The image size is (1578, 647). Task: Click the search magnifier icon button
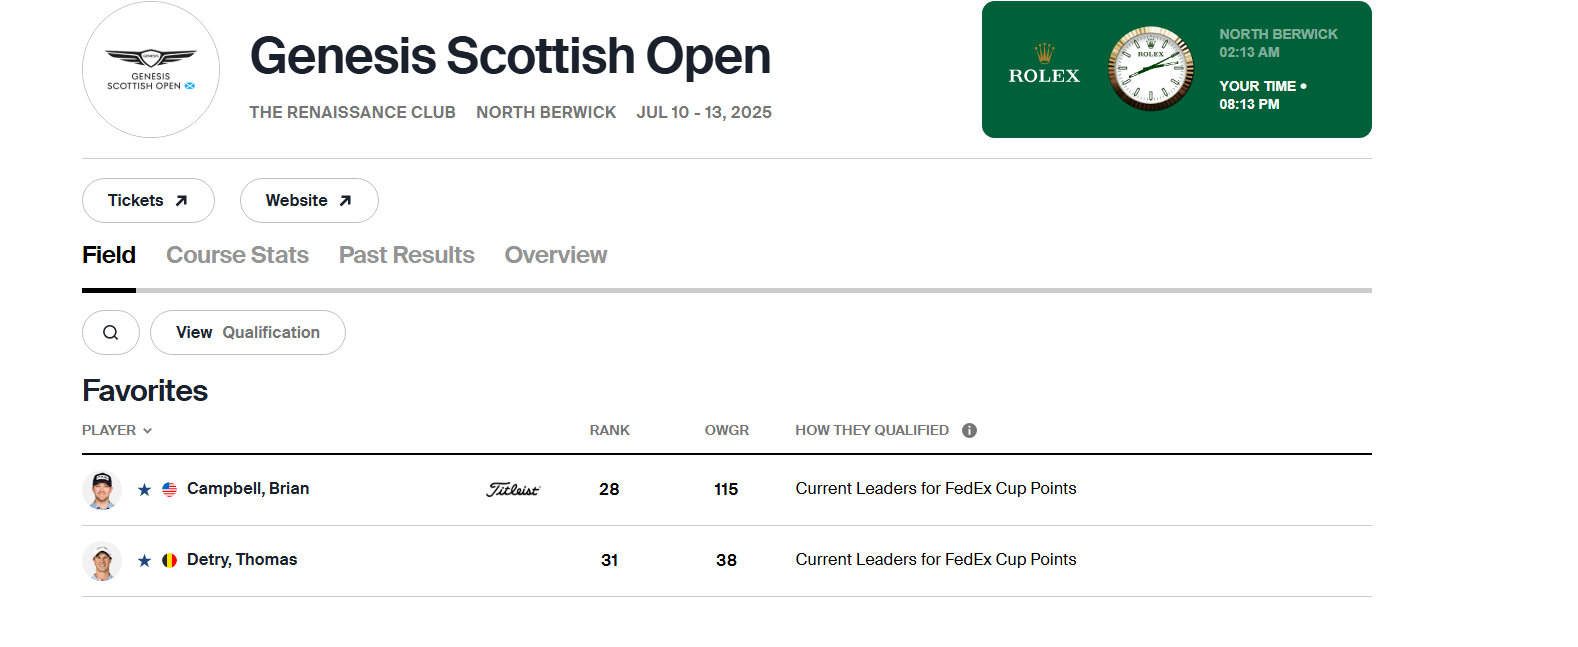(111, 333)
